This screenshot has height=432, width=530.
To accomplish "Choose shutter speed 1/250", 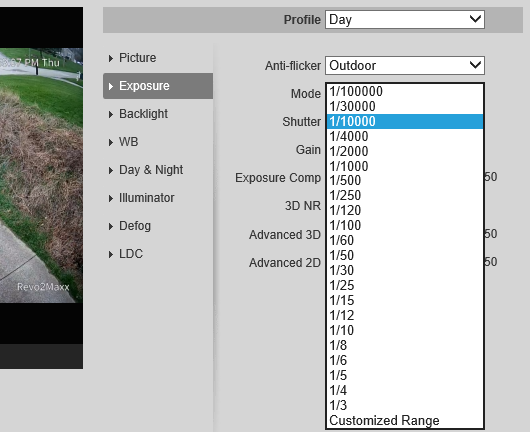I will pyautogui.click(x=405, y=195).
